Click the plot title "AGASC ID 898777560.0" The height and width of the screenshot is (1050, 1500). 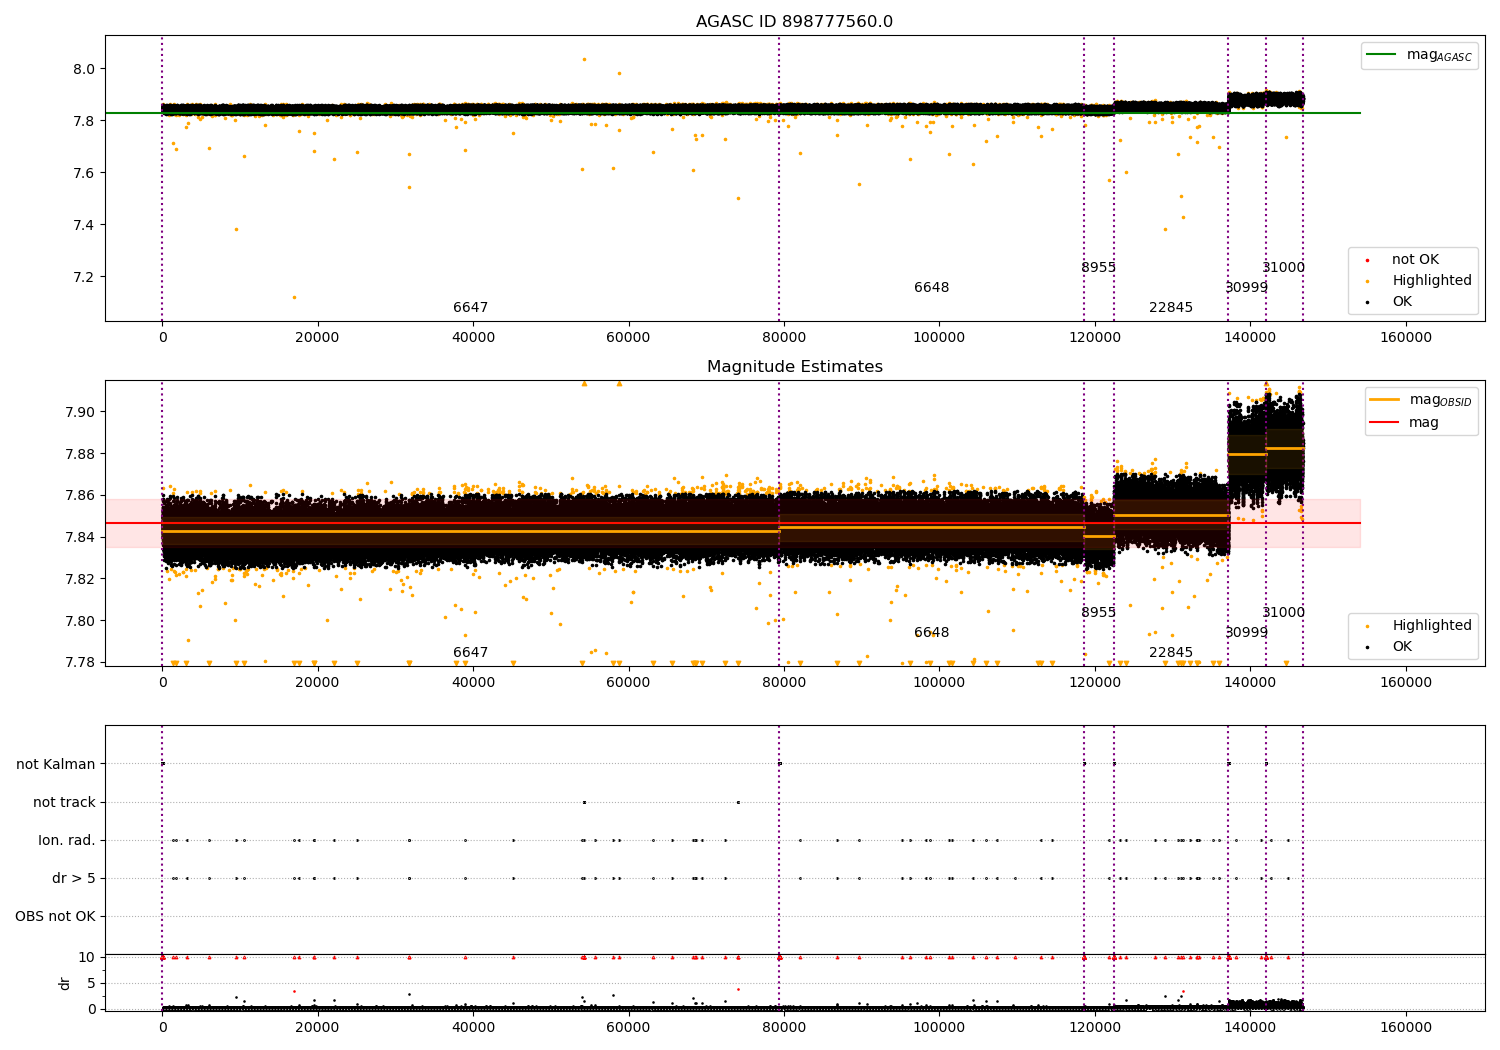pos(794,22)
